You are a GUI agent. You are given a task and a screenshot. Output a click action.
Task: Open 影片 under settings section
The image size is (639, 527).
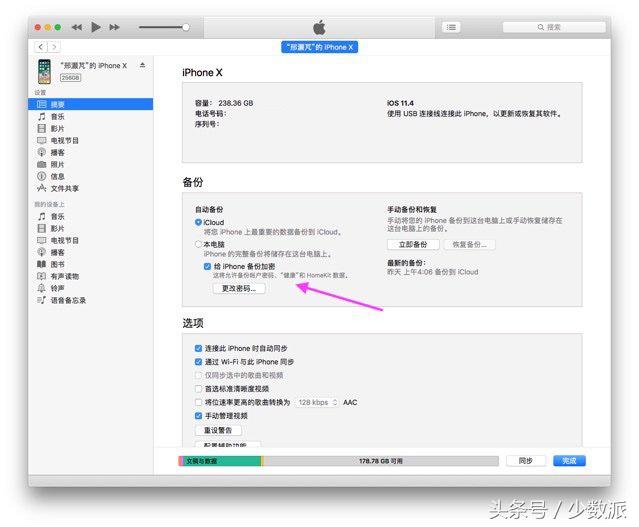(x=90, y=129)
